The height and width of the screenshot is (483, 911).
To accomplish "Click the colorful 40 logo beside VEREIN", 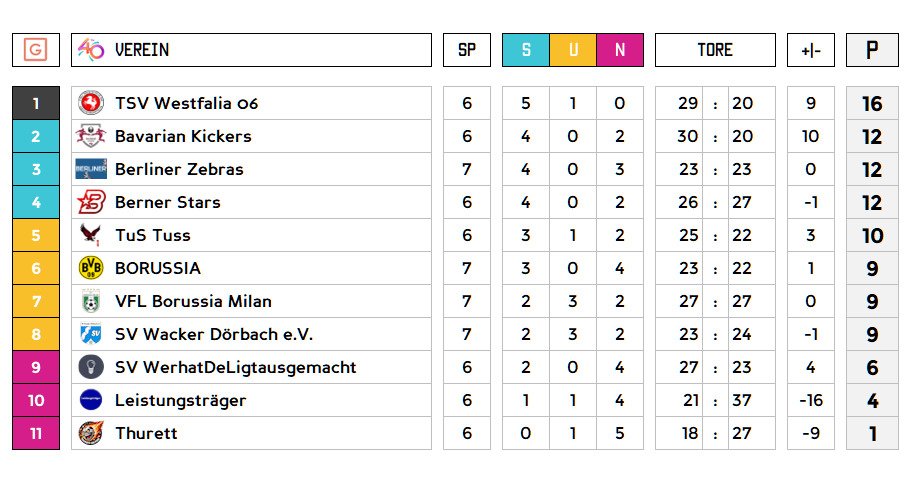I will coord(91,50).
